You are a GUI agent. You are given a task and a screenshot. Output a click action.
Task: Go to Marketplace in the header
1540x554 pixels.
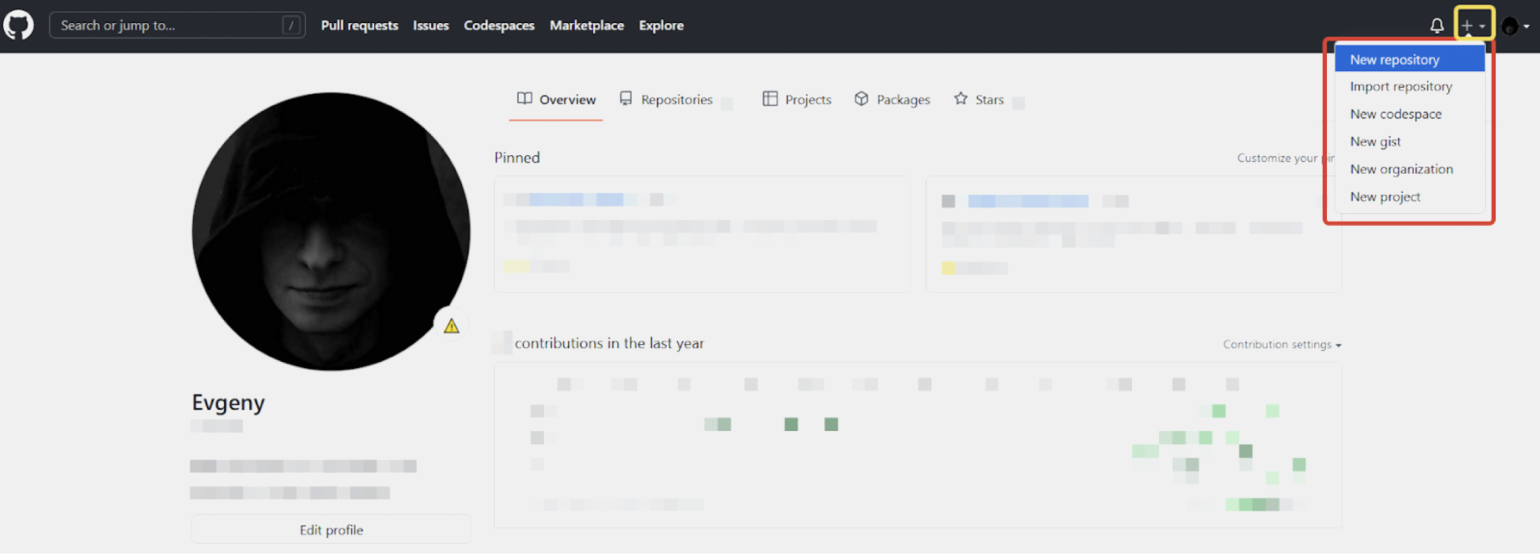point(586,26)
